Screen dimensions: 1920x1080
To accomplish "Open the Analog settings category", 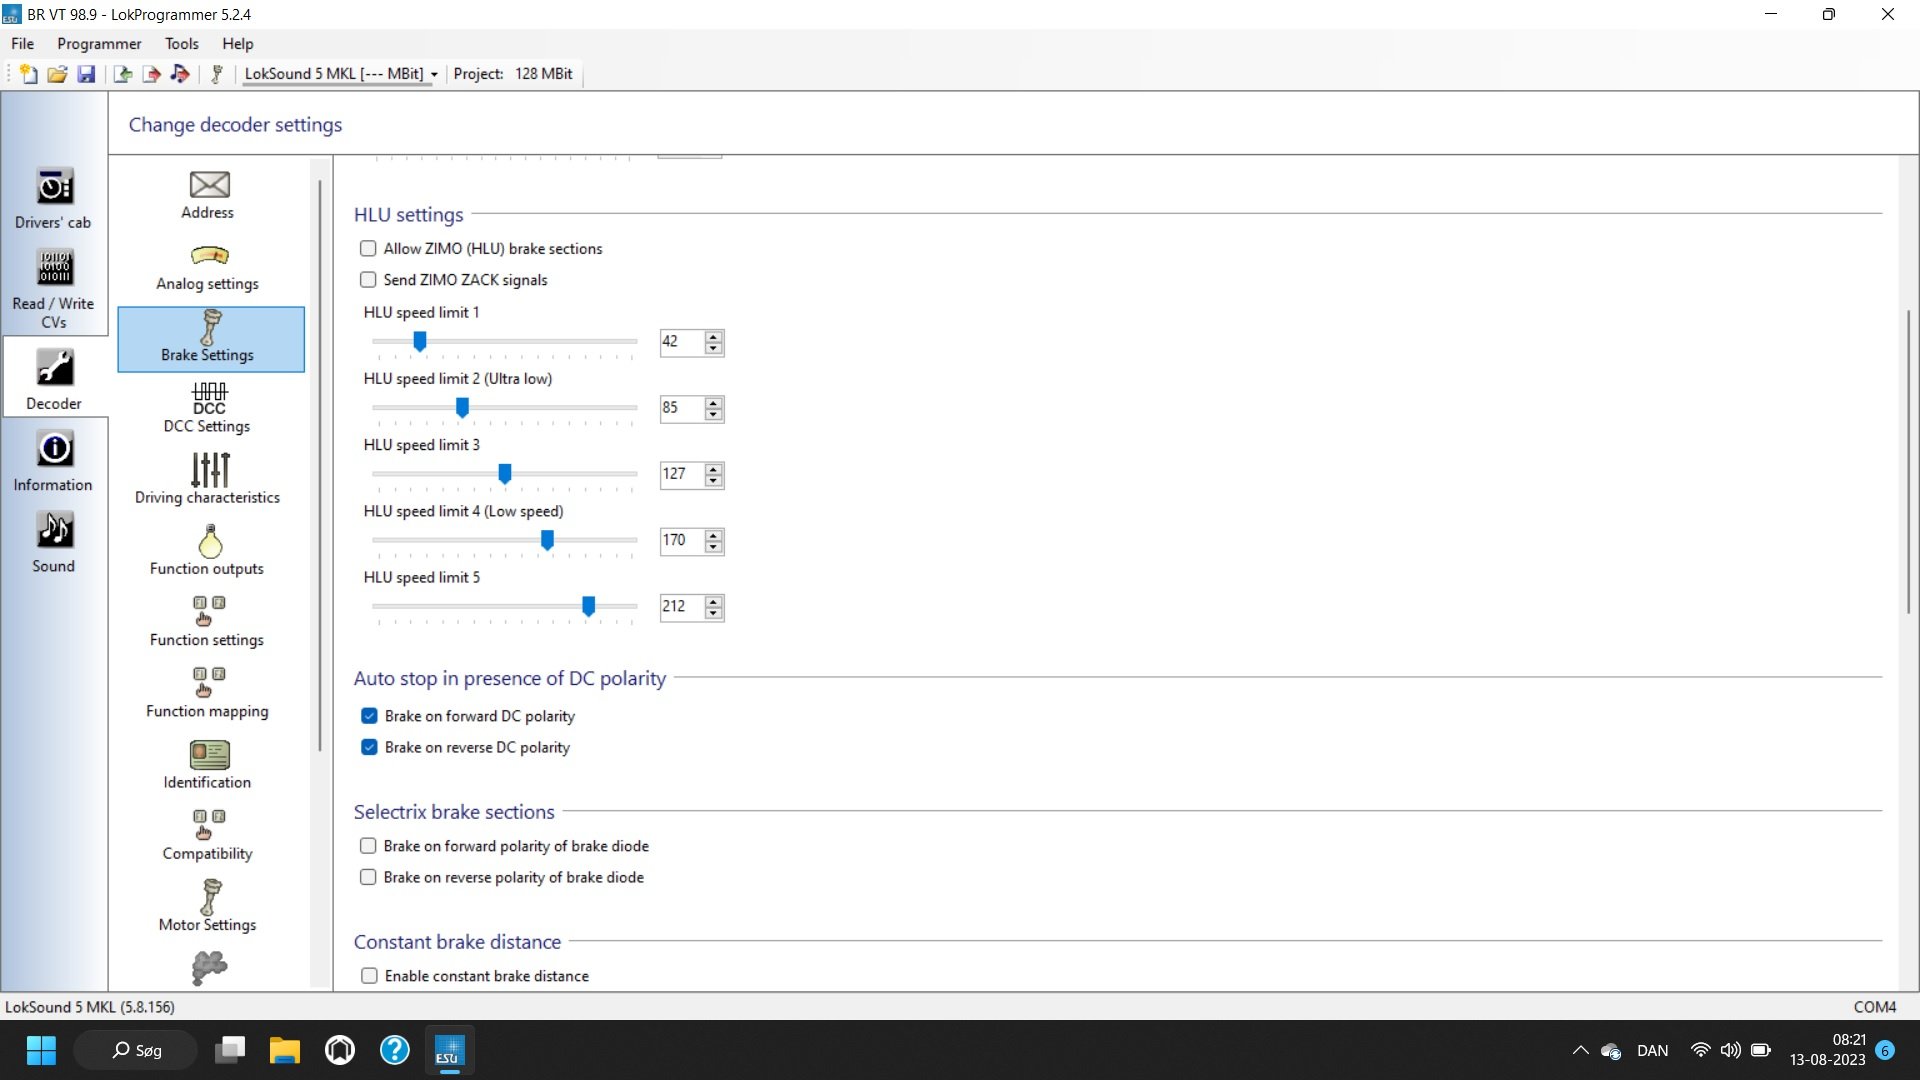I will click(x=208, y=267).
